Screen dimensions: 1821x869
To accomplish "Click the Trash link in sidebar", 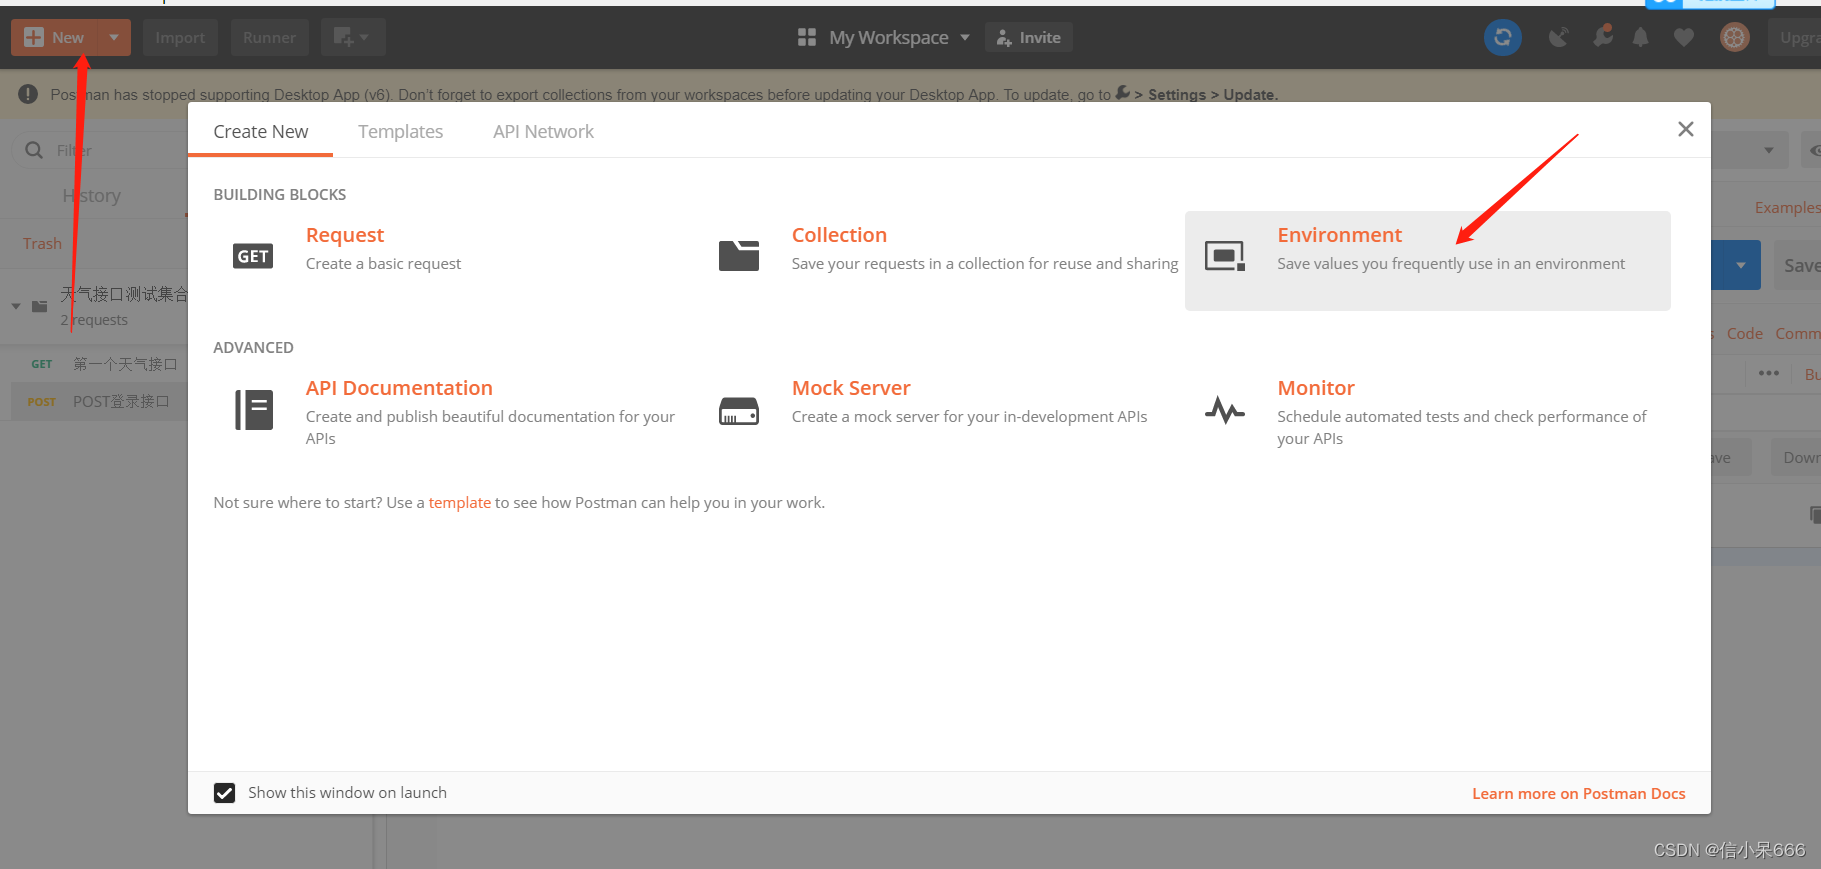I will [42, 244].
